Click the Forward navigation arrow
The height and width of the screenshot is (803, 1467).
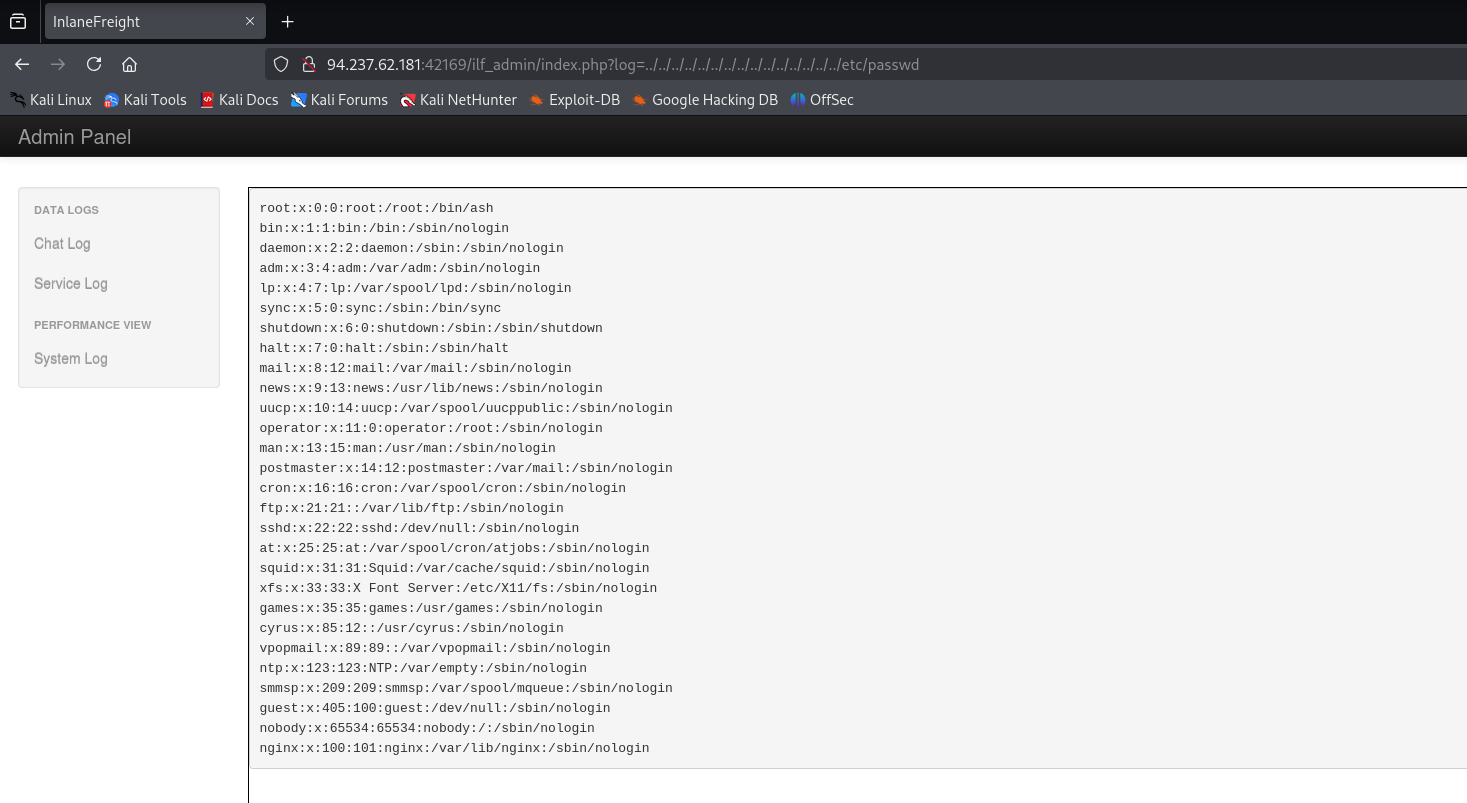point(58,64)
